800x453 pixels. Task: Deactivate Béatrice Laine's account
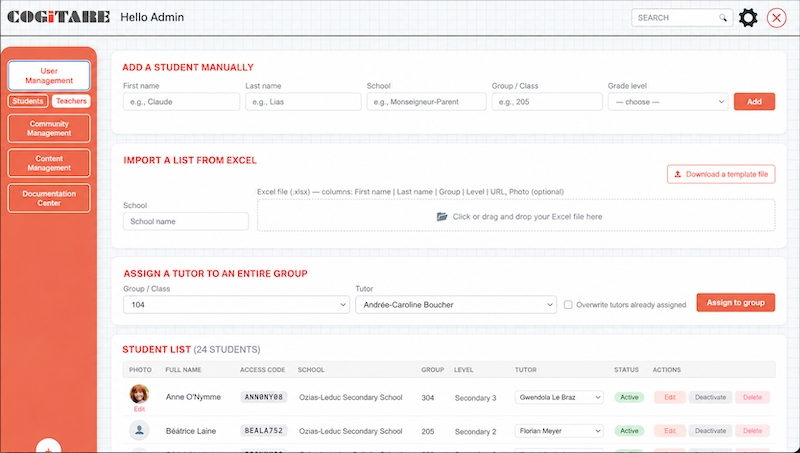click(710, 431)
